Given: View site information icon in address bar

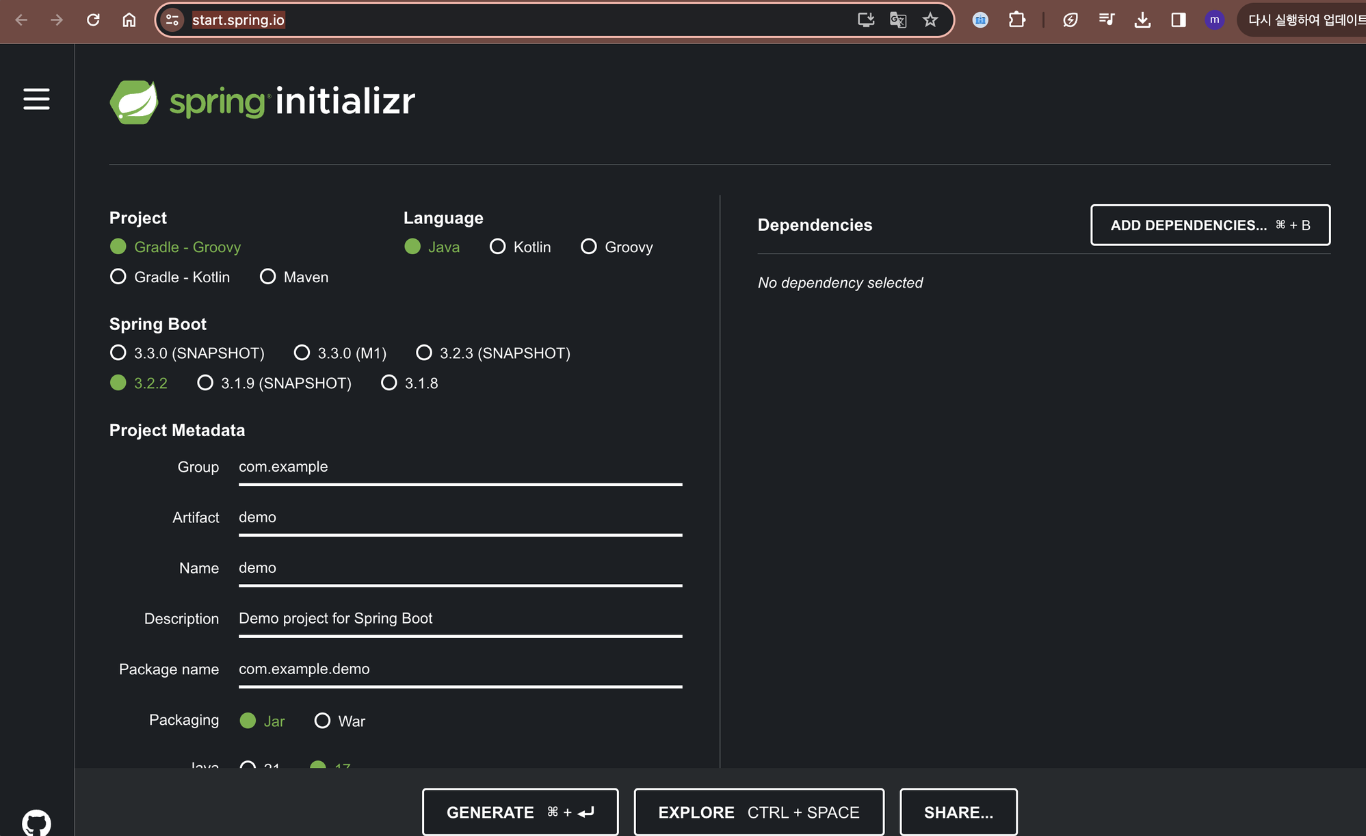Looking at the screenshot, I should (172, 20).
